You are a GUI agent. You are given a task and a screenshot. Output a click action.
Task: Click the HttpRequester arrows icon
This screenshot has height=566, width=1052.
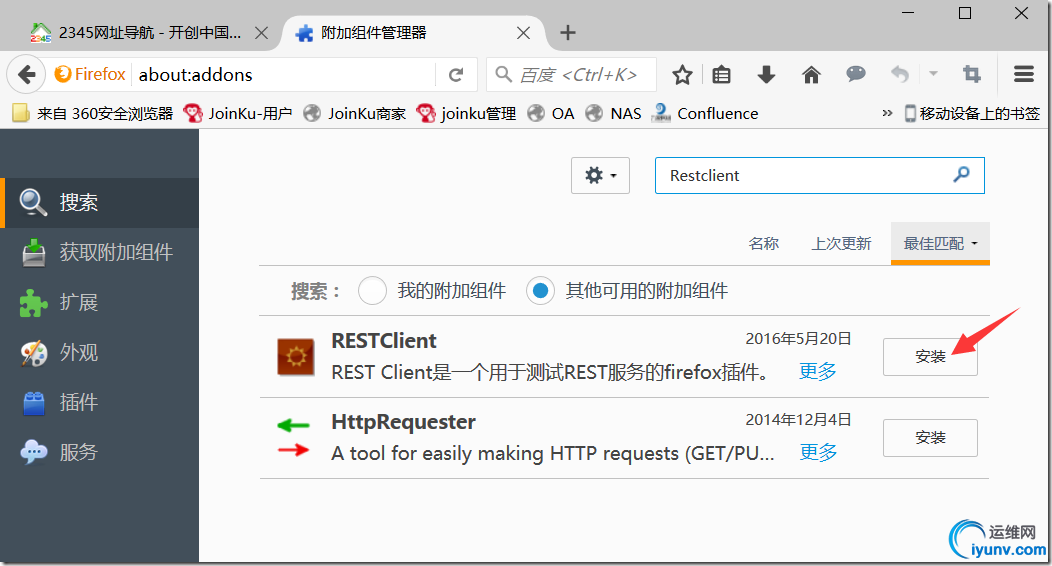point(293,437)
